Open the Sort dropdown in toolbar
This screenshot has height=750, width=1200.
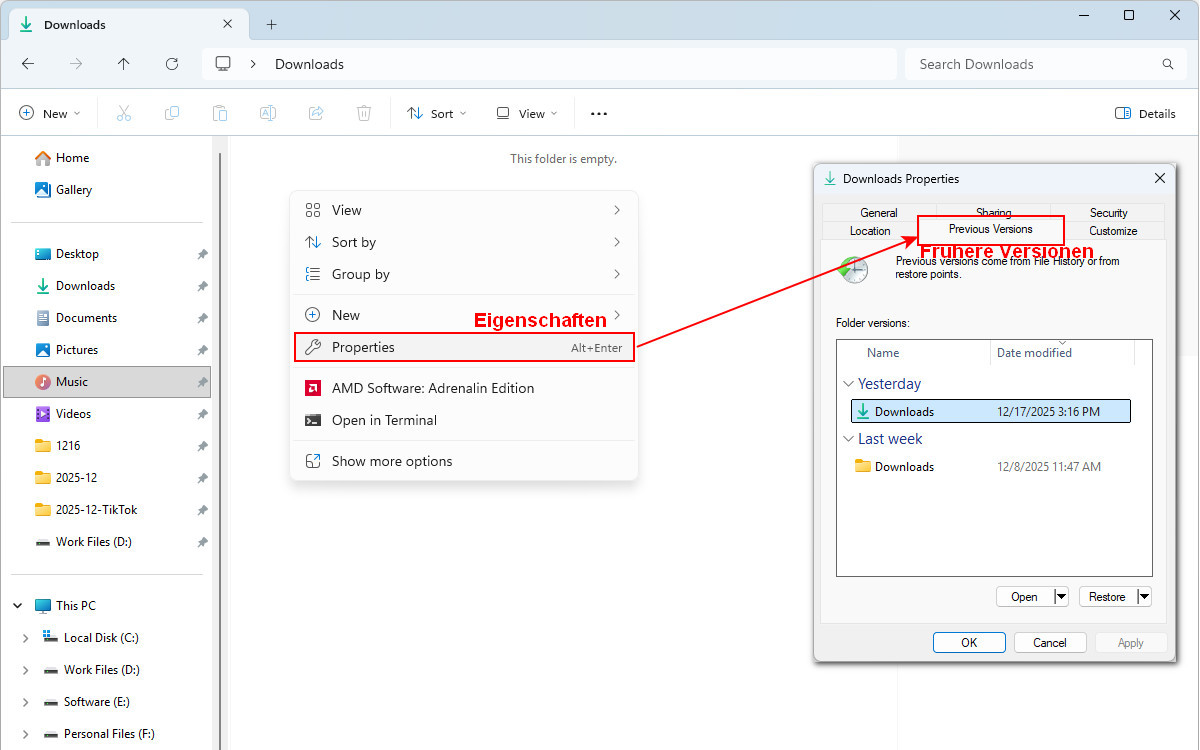[437, 114]
